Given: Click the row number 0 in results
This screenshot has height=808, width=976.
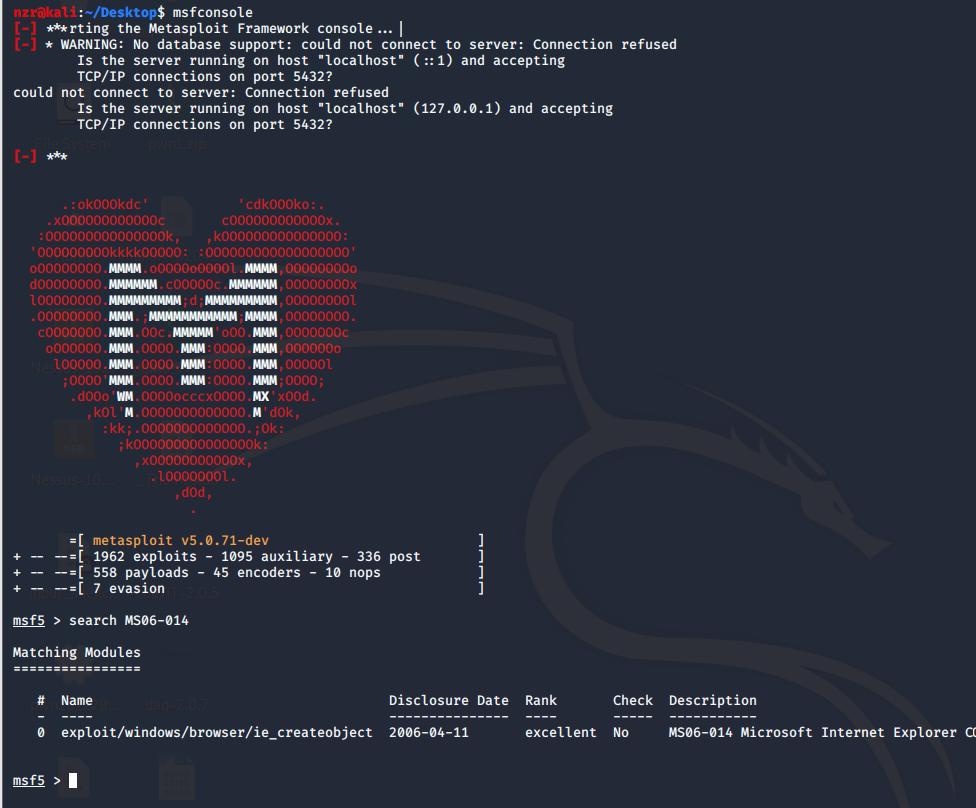Looking at the screenshot, I should click(41, 733).
